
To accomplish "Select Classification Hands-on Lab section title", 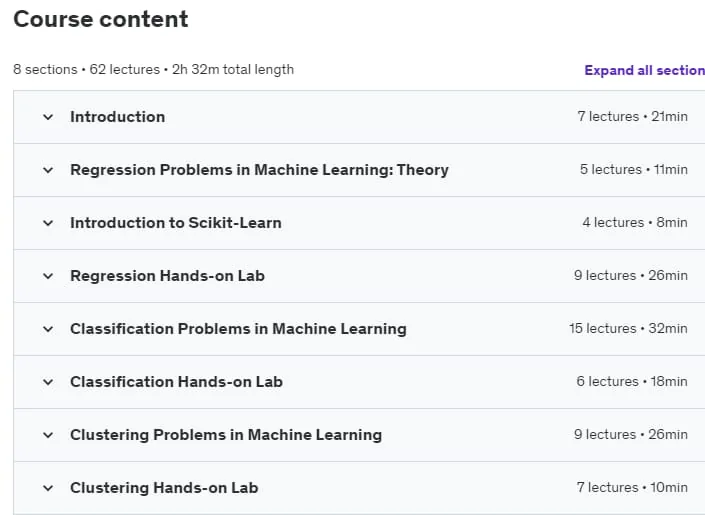I will pyautogui.click(x=176, y=382).
